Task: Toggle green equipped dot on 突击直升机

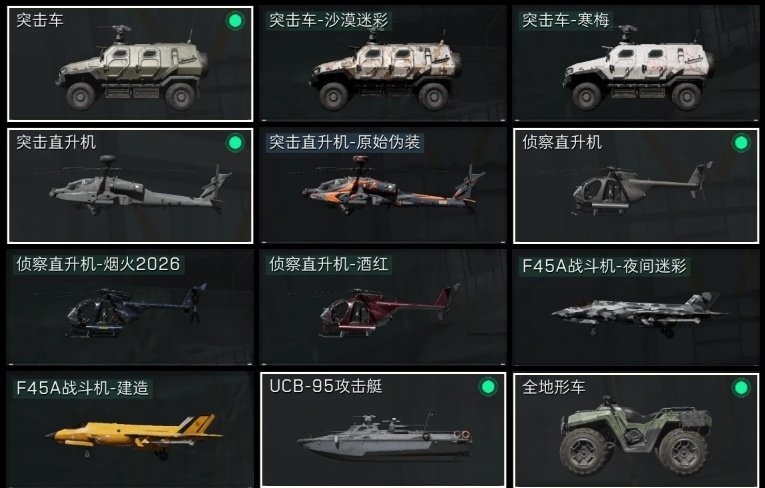Action: click(235, 143)
